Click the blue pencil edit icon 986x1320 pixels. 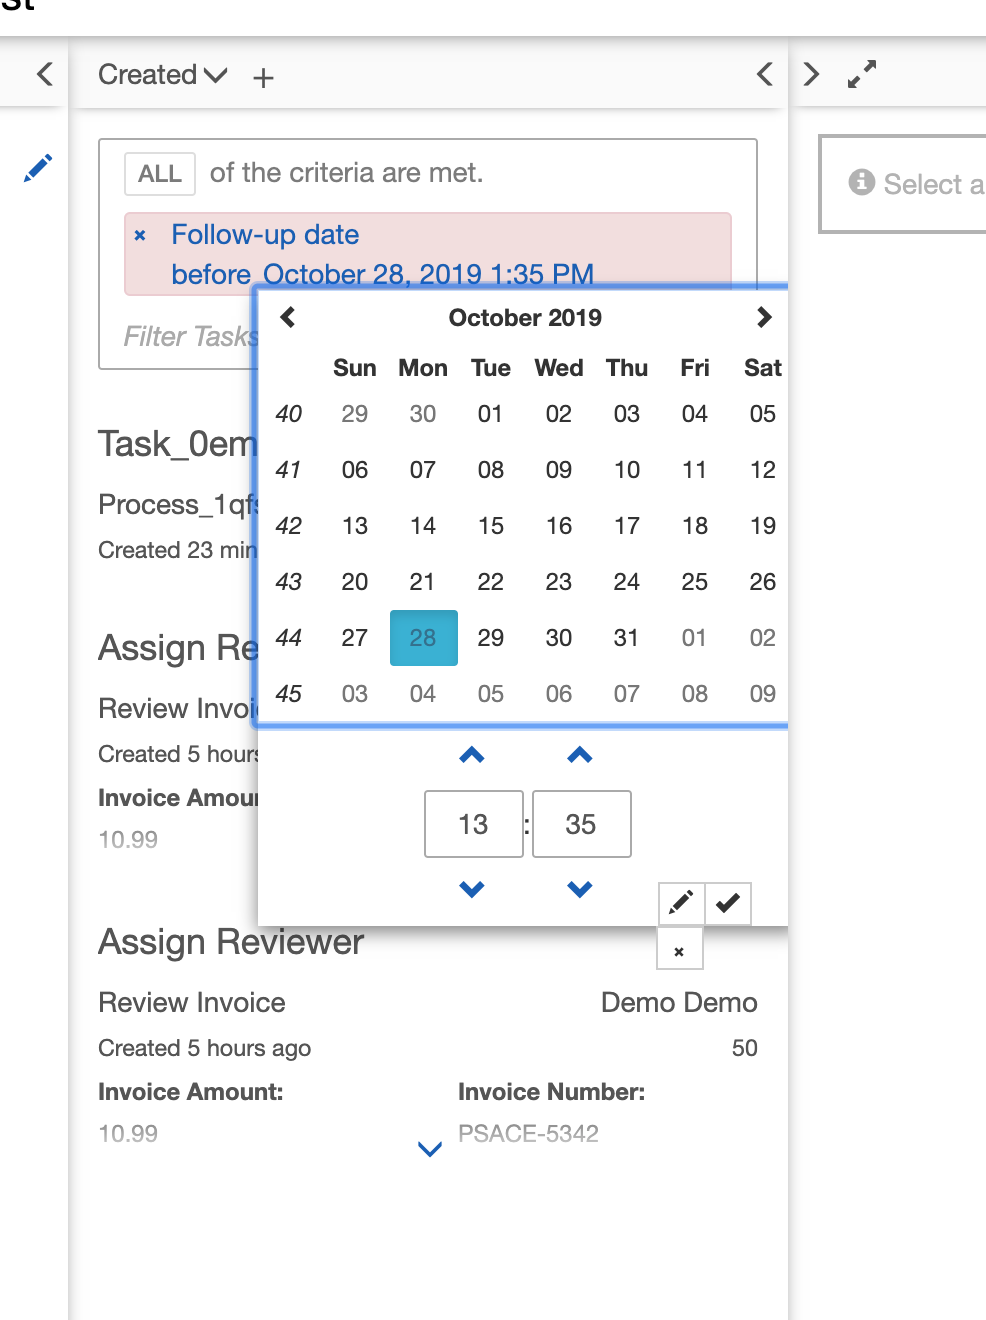pyautogui.click(x=38, y=168)
